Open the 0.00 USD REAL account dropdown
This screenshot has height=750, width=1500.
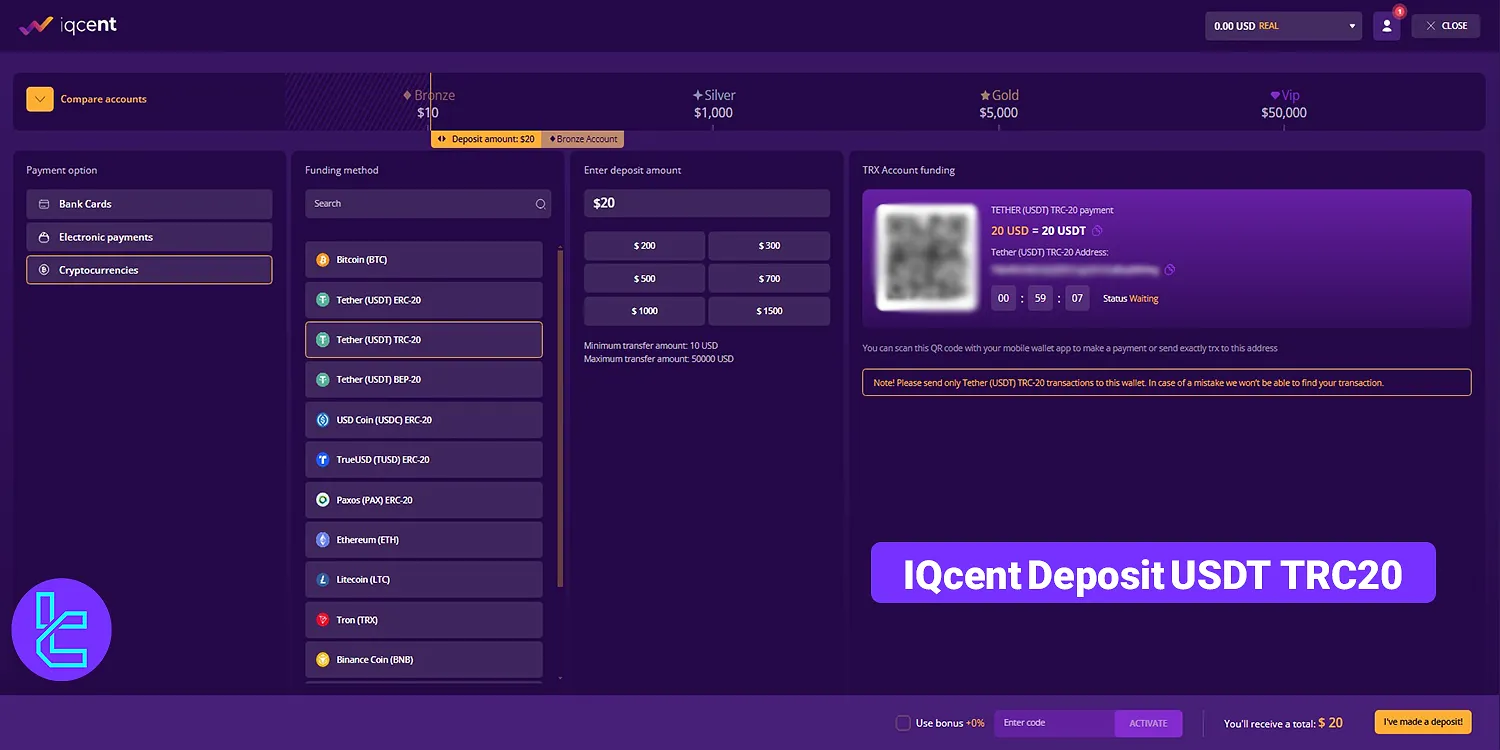click(1283, 26)
